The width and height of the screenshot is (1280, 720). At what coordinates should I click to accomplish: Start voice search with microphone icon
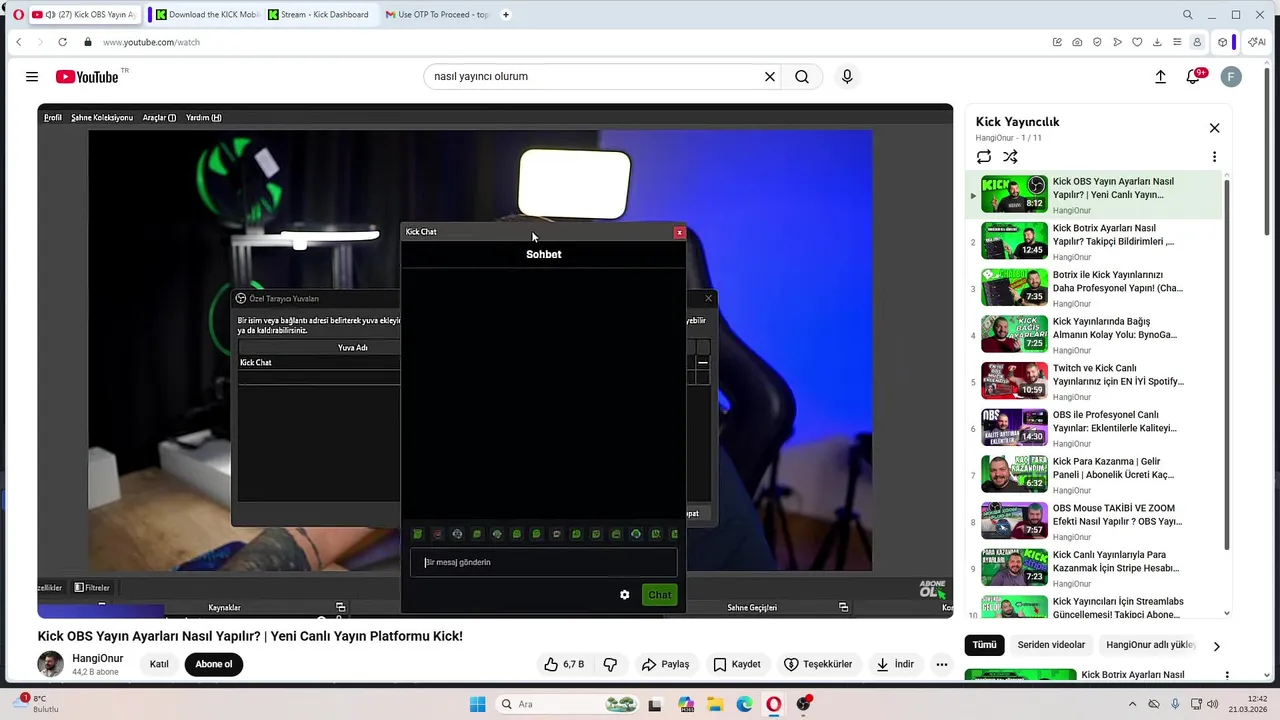(847, 77)
